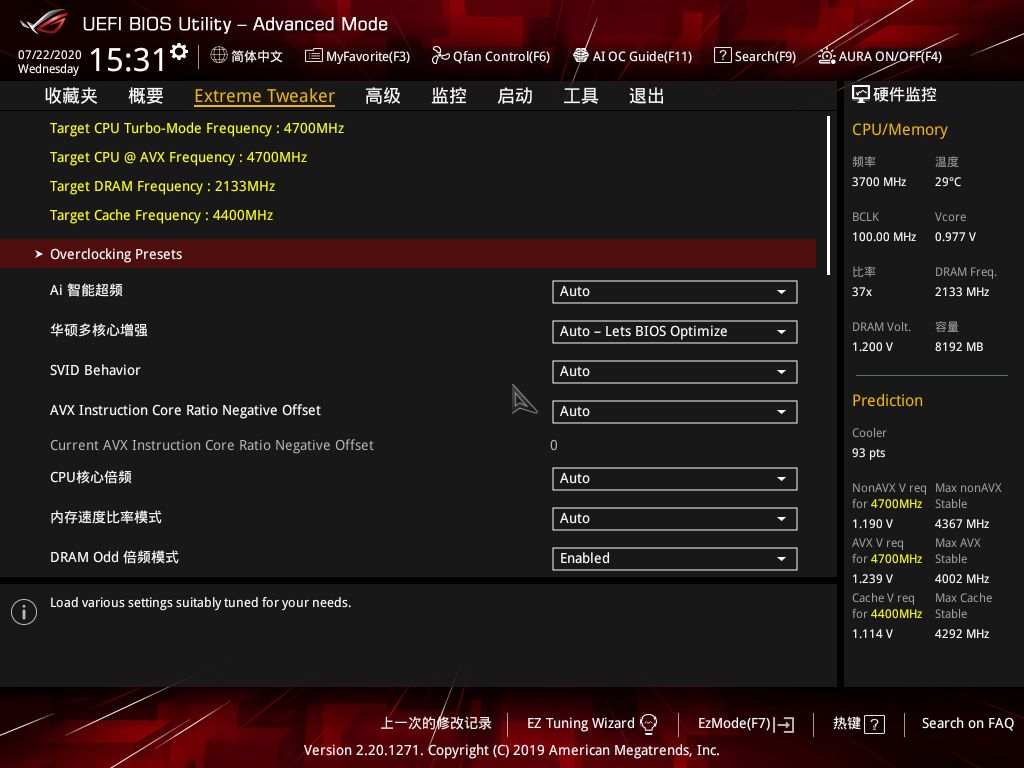The height and width of the screenshot is (768, 1024).
Task: Open Qfan Control(F6) fan icon
Action: tap(440, 56)
